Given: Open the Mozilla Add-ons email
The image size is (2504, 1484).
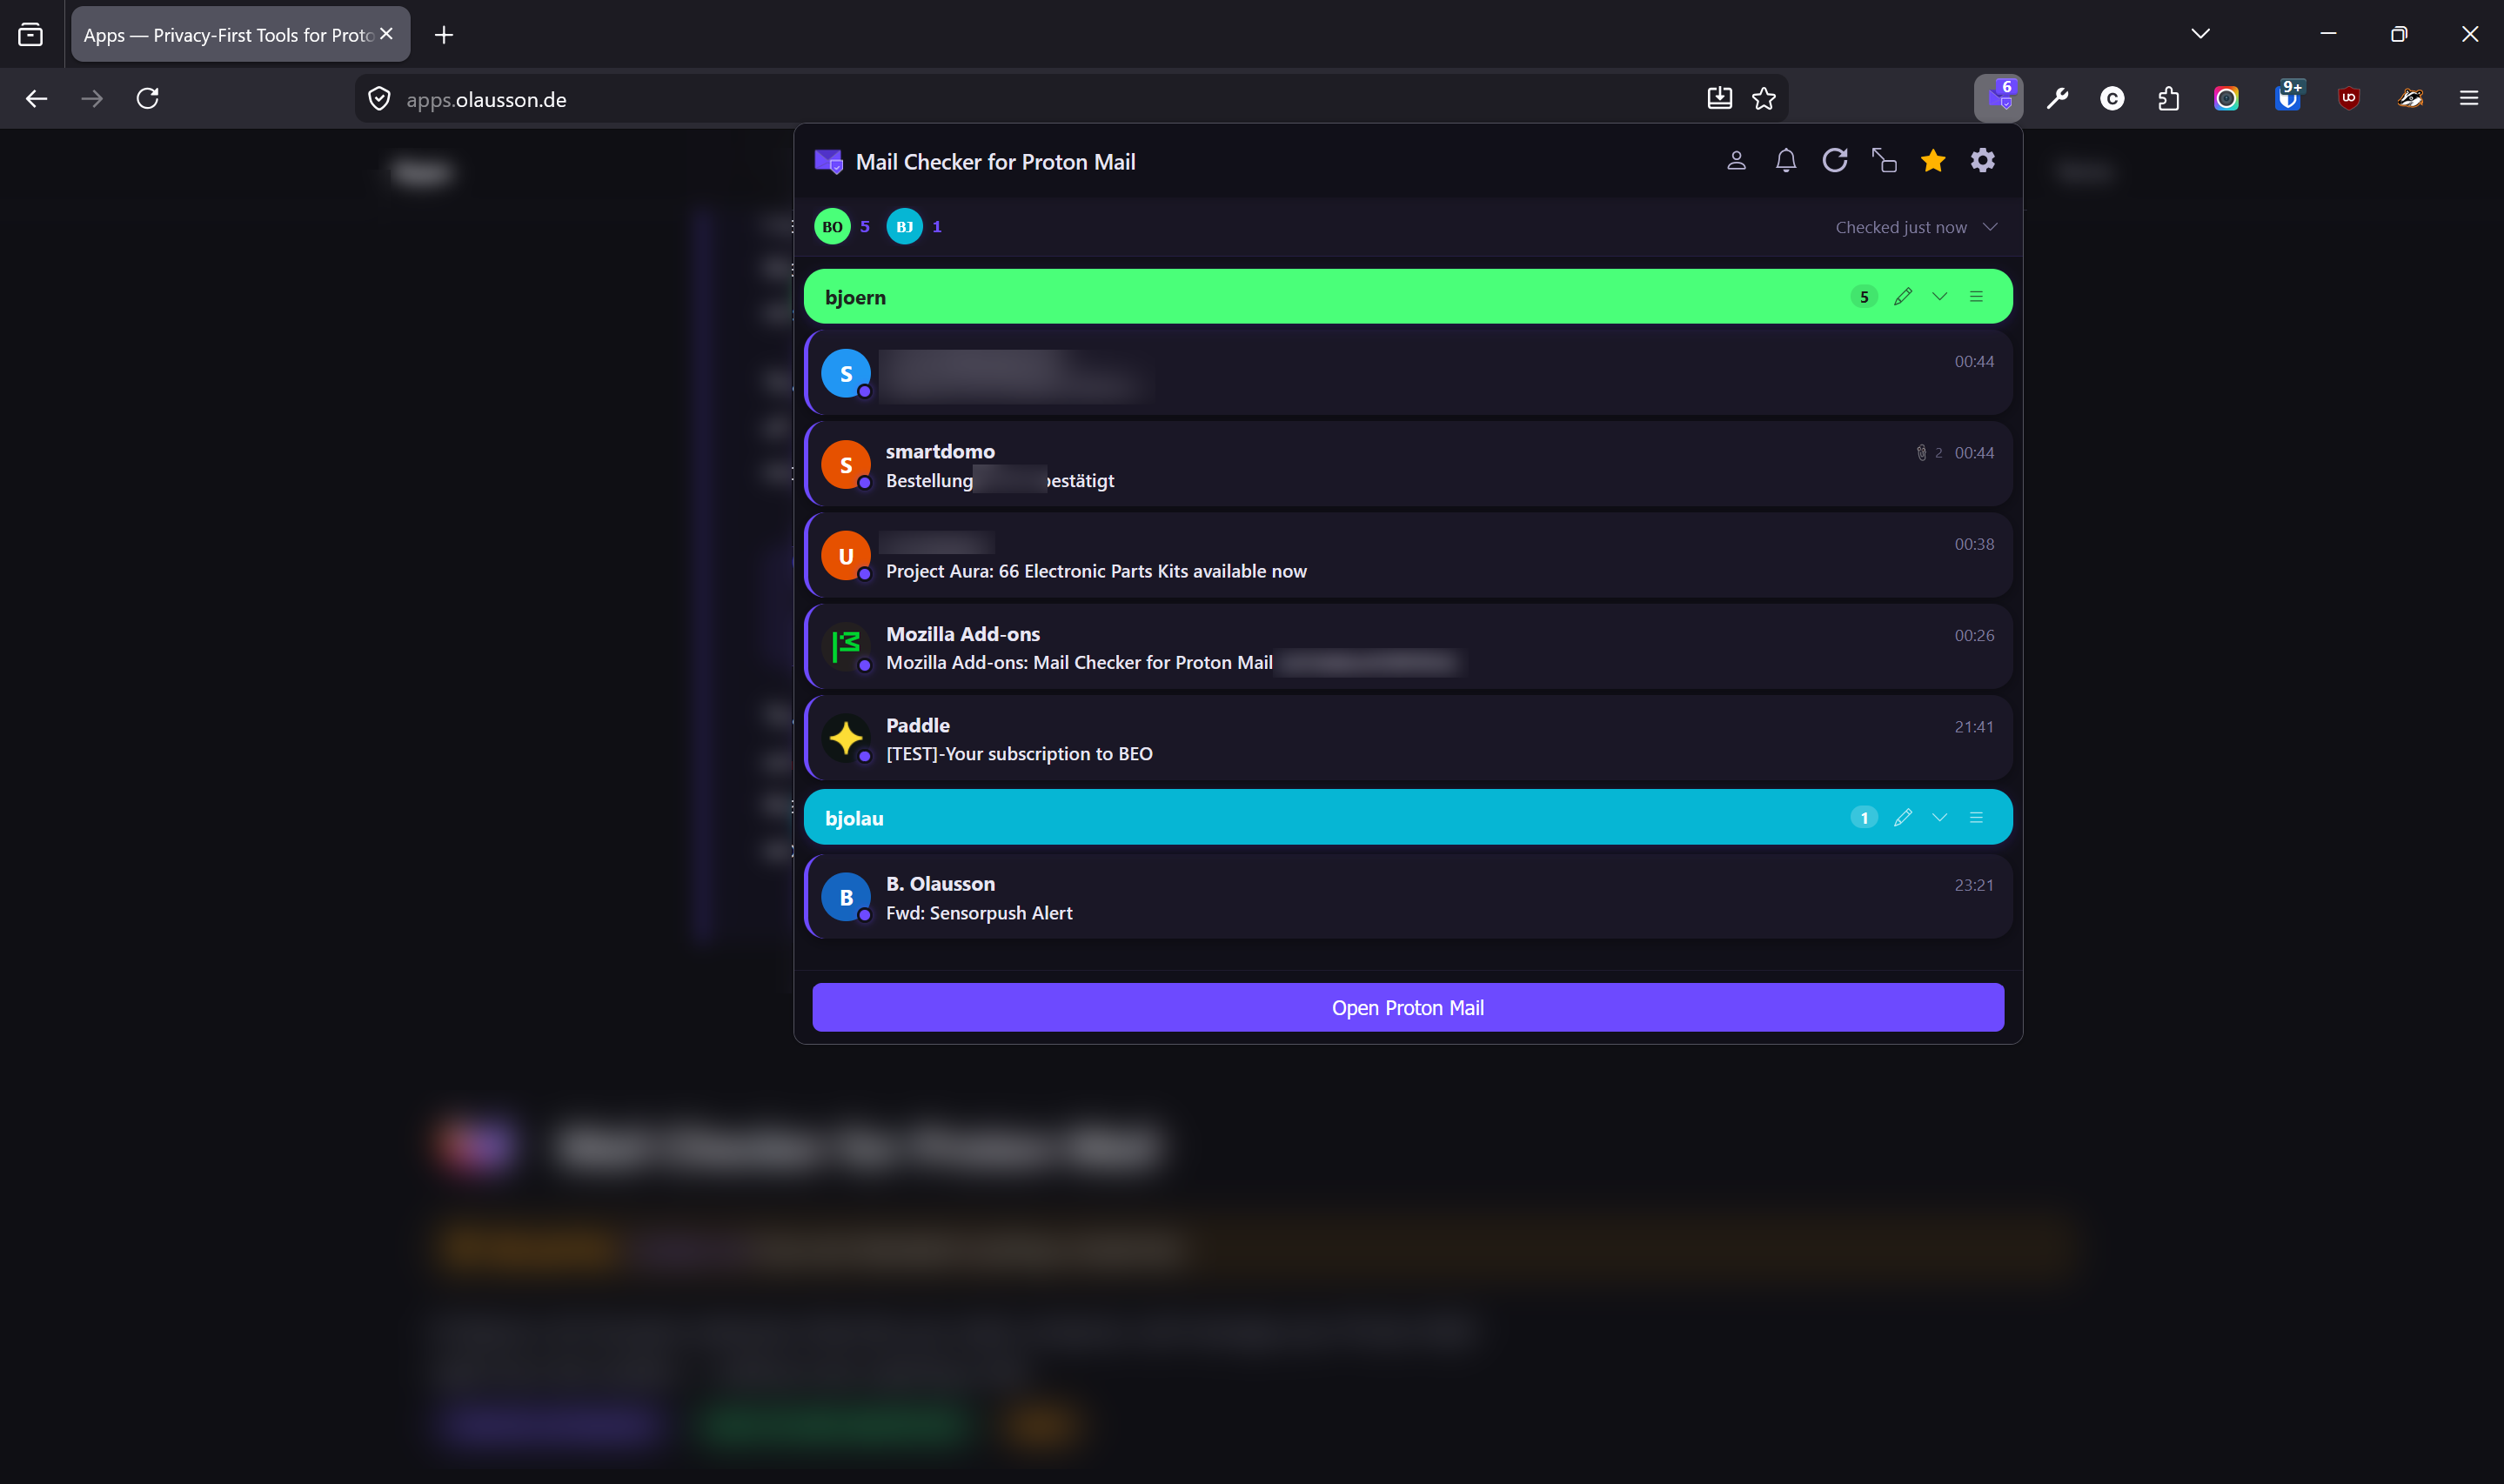Looking at the screenshot, I should coord(1408,647).
